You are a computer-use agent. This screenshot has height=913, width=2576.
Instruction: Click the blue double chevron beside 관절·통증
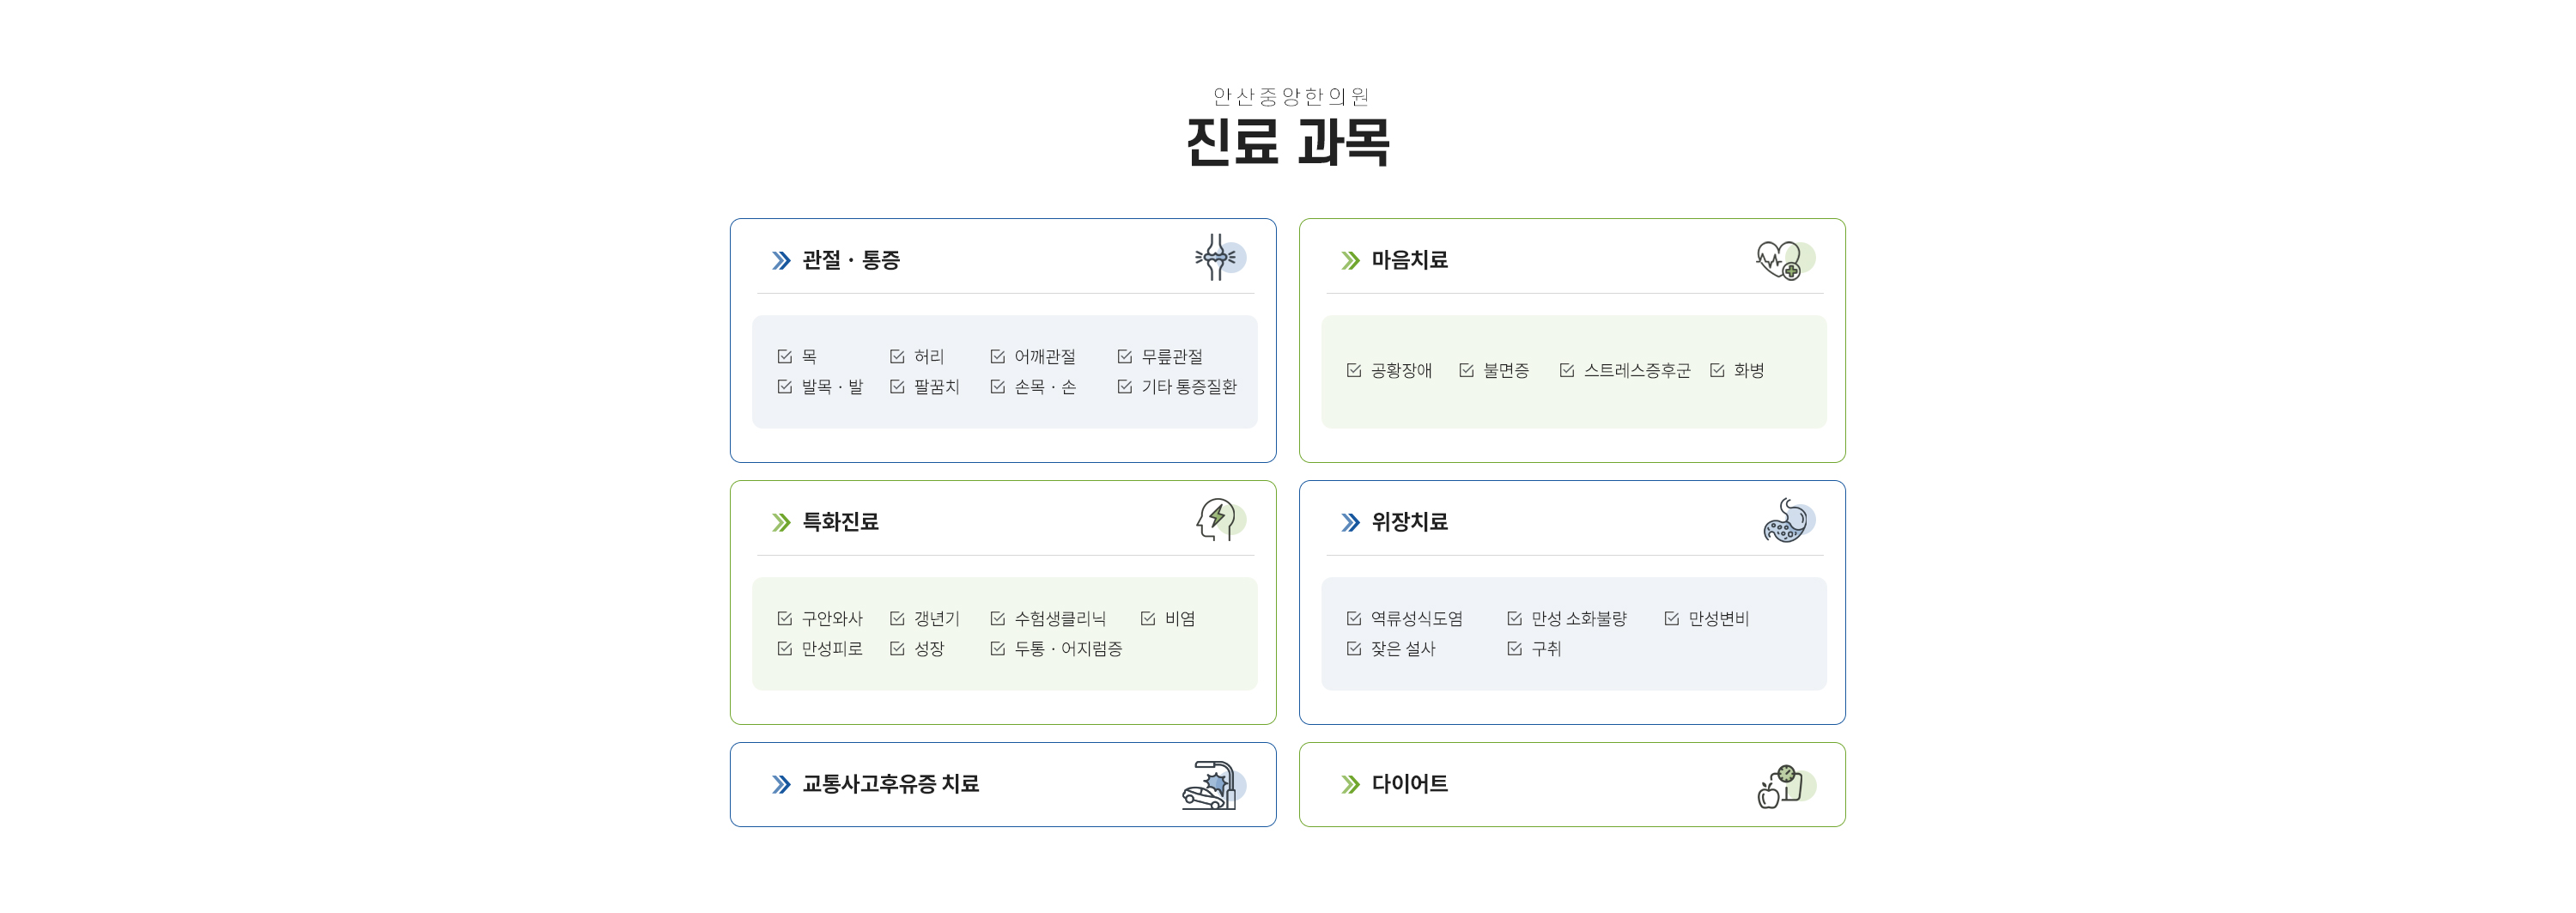point(781,261)
